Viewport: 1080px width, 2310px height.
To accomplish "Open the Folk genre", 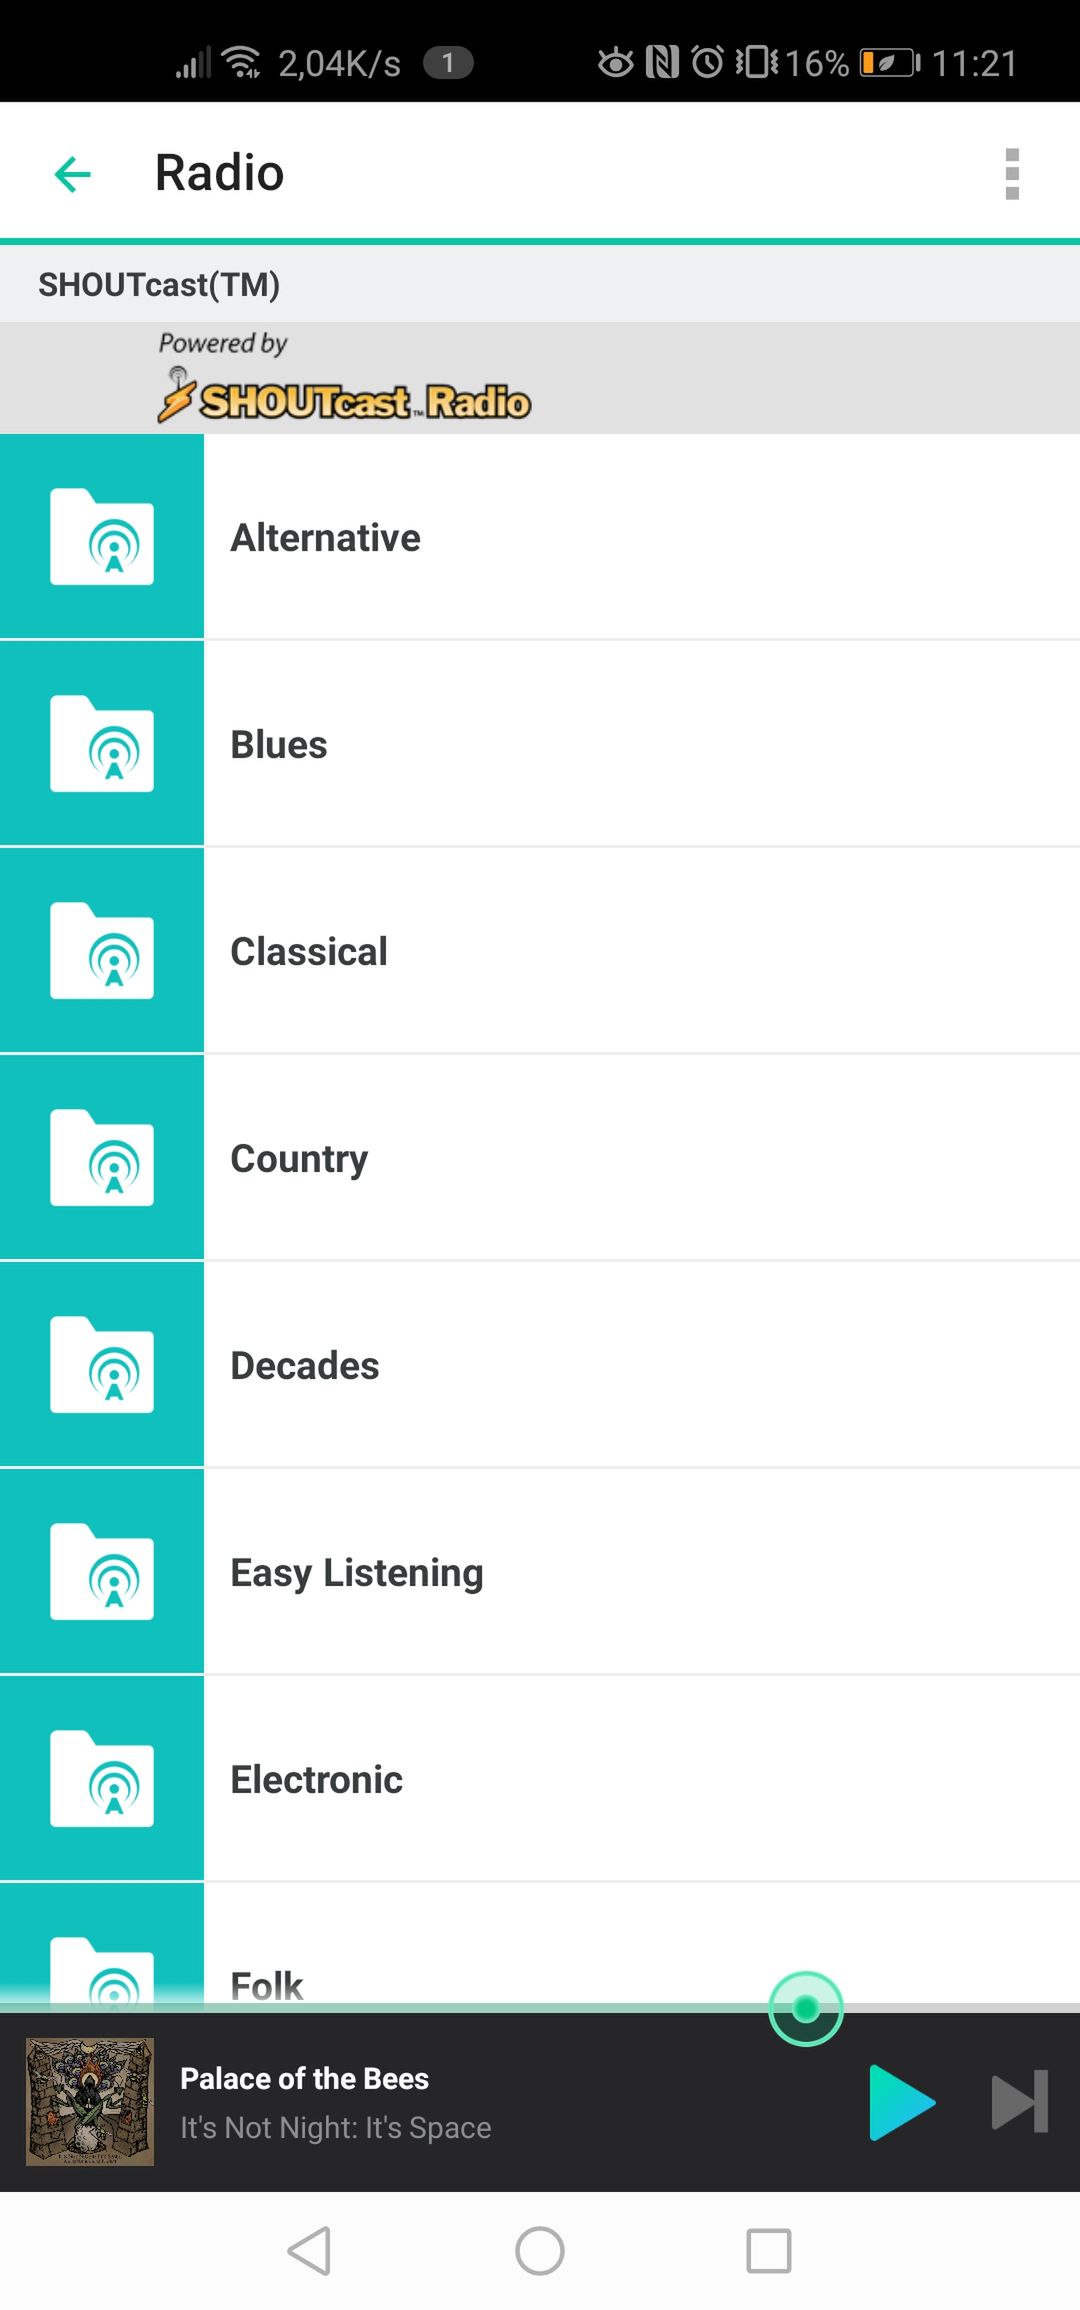I will (x=540, y=1946).
